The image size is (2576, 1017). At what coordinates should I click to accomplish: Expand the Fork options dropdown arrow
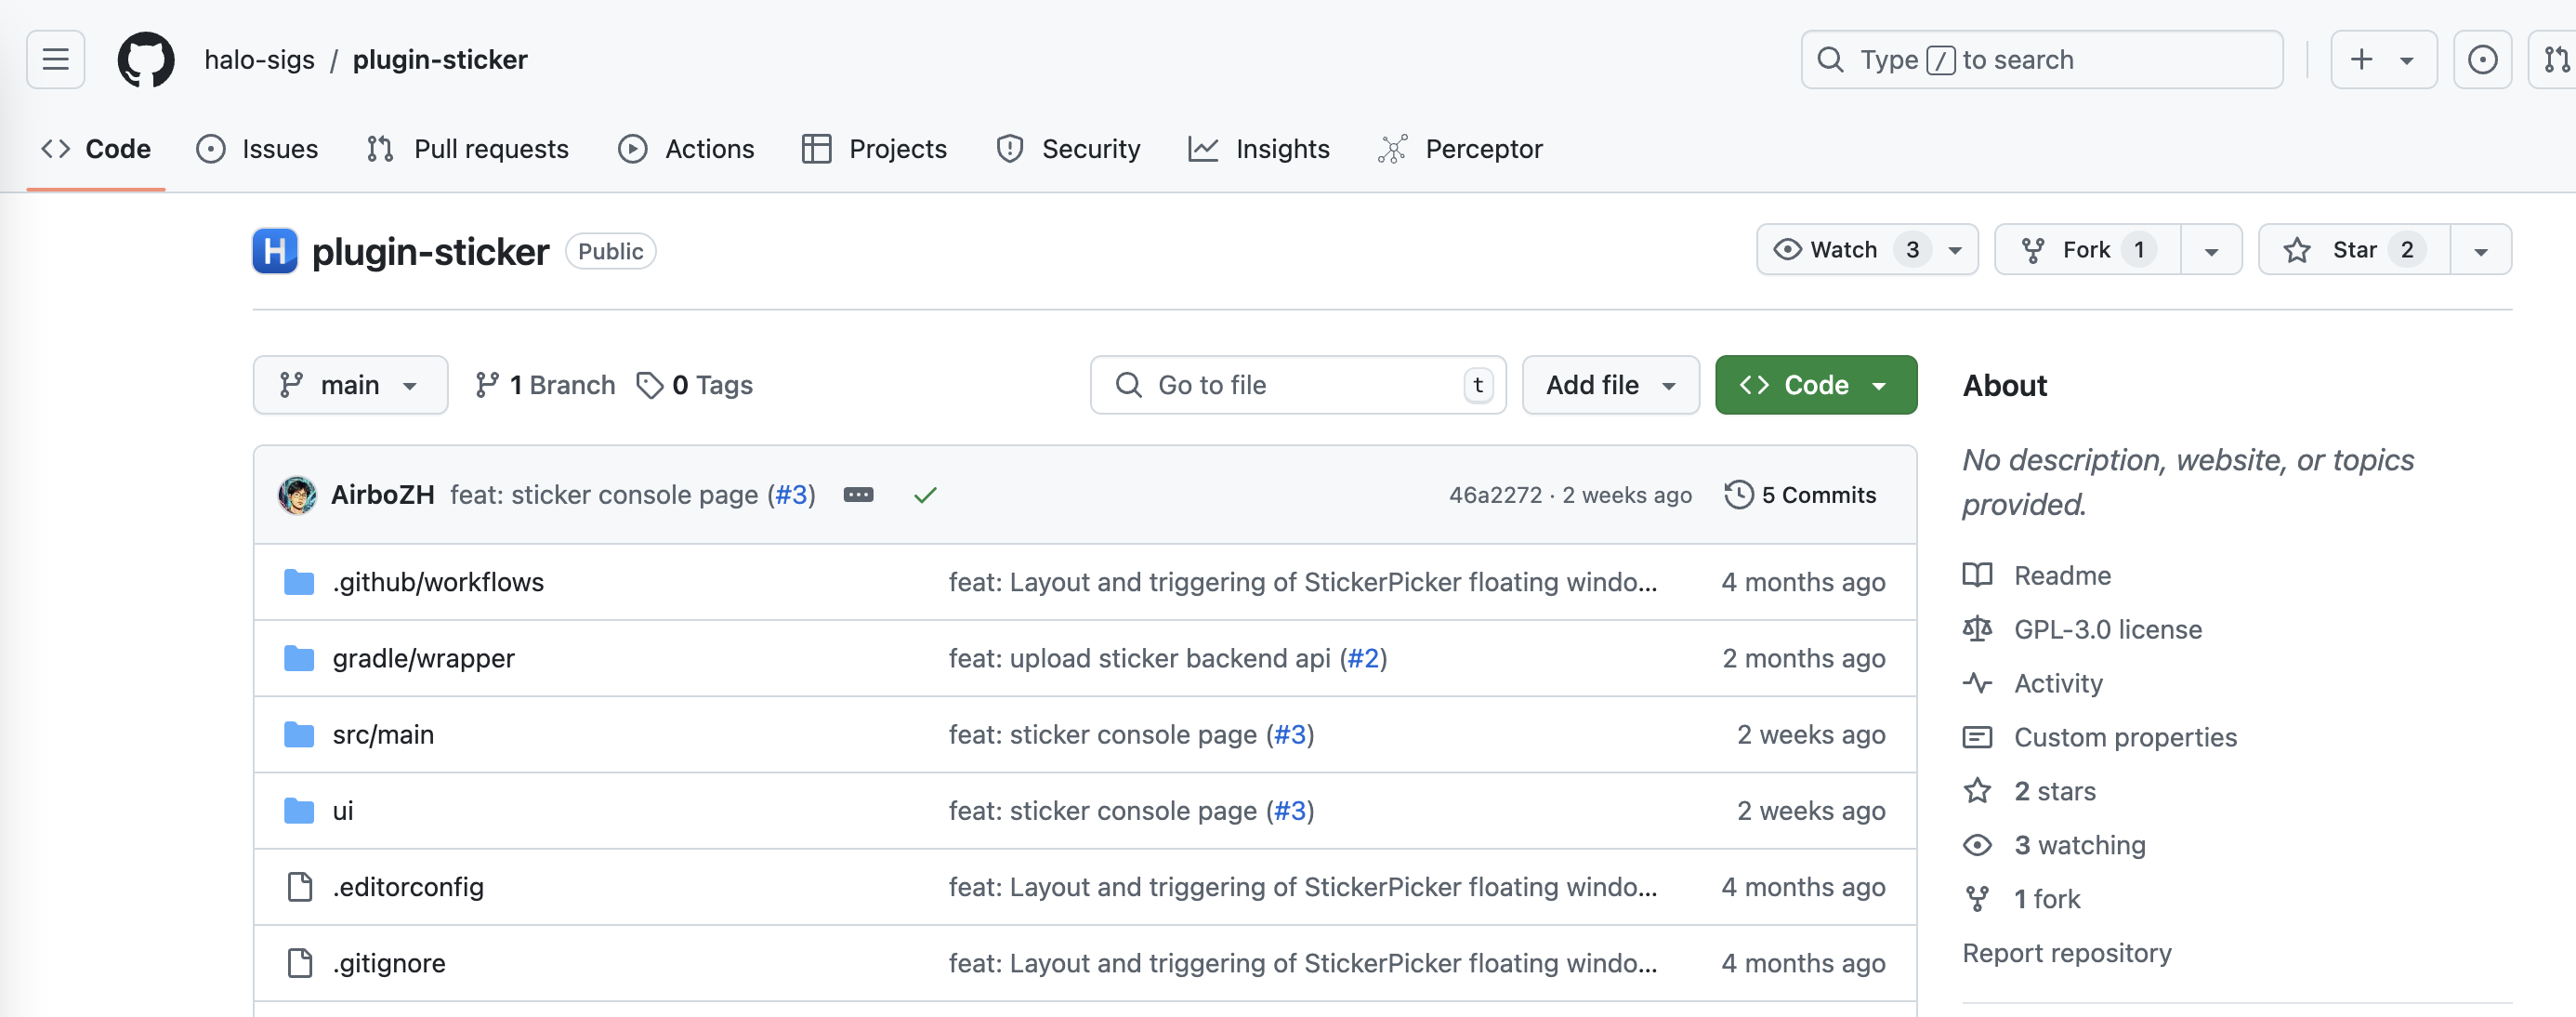(2211, 250)
